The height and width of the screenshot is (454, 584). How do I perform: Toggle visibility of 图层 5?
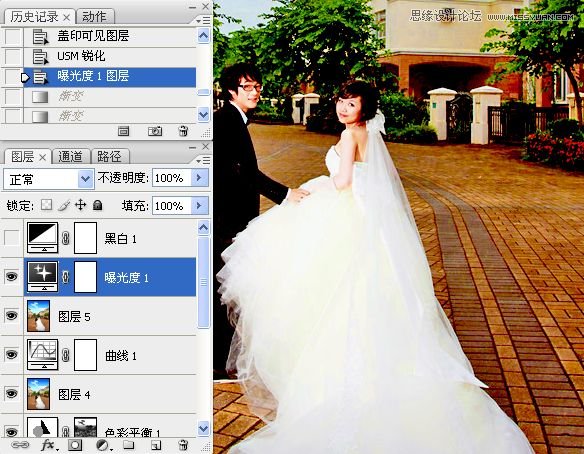(12, 316)
